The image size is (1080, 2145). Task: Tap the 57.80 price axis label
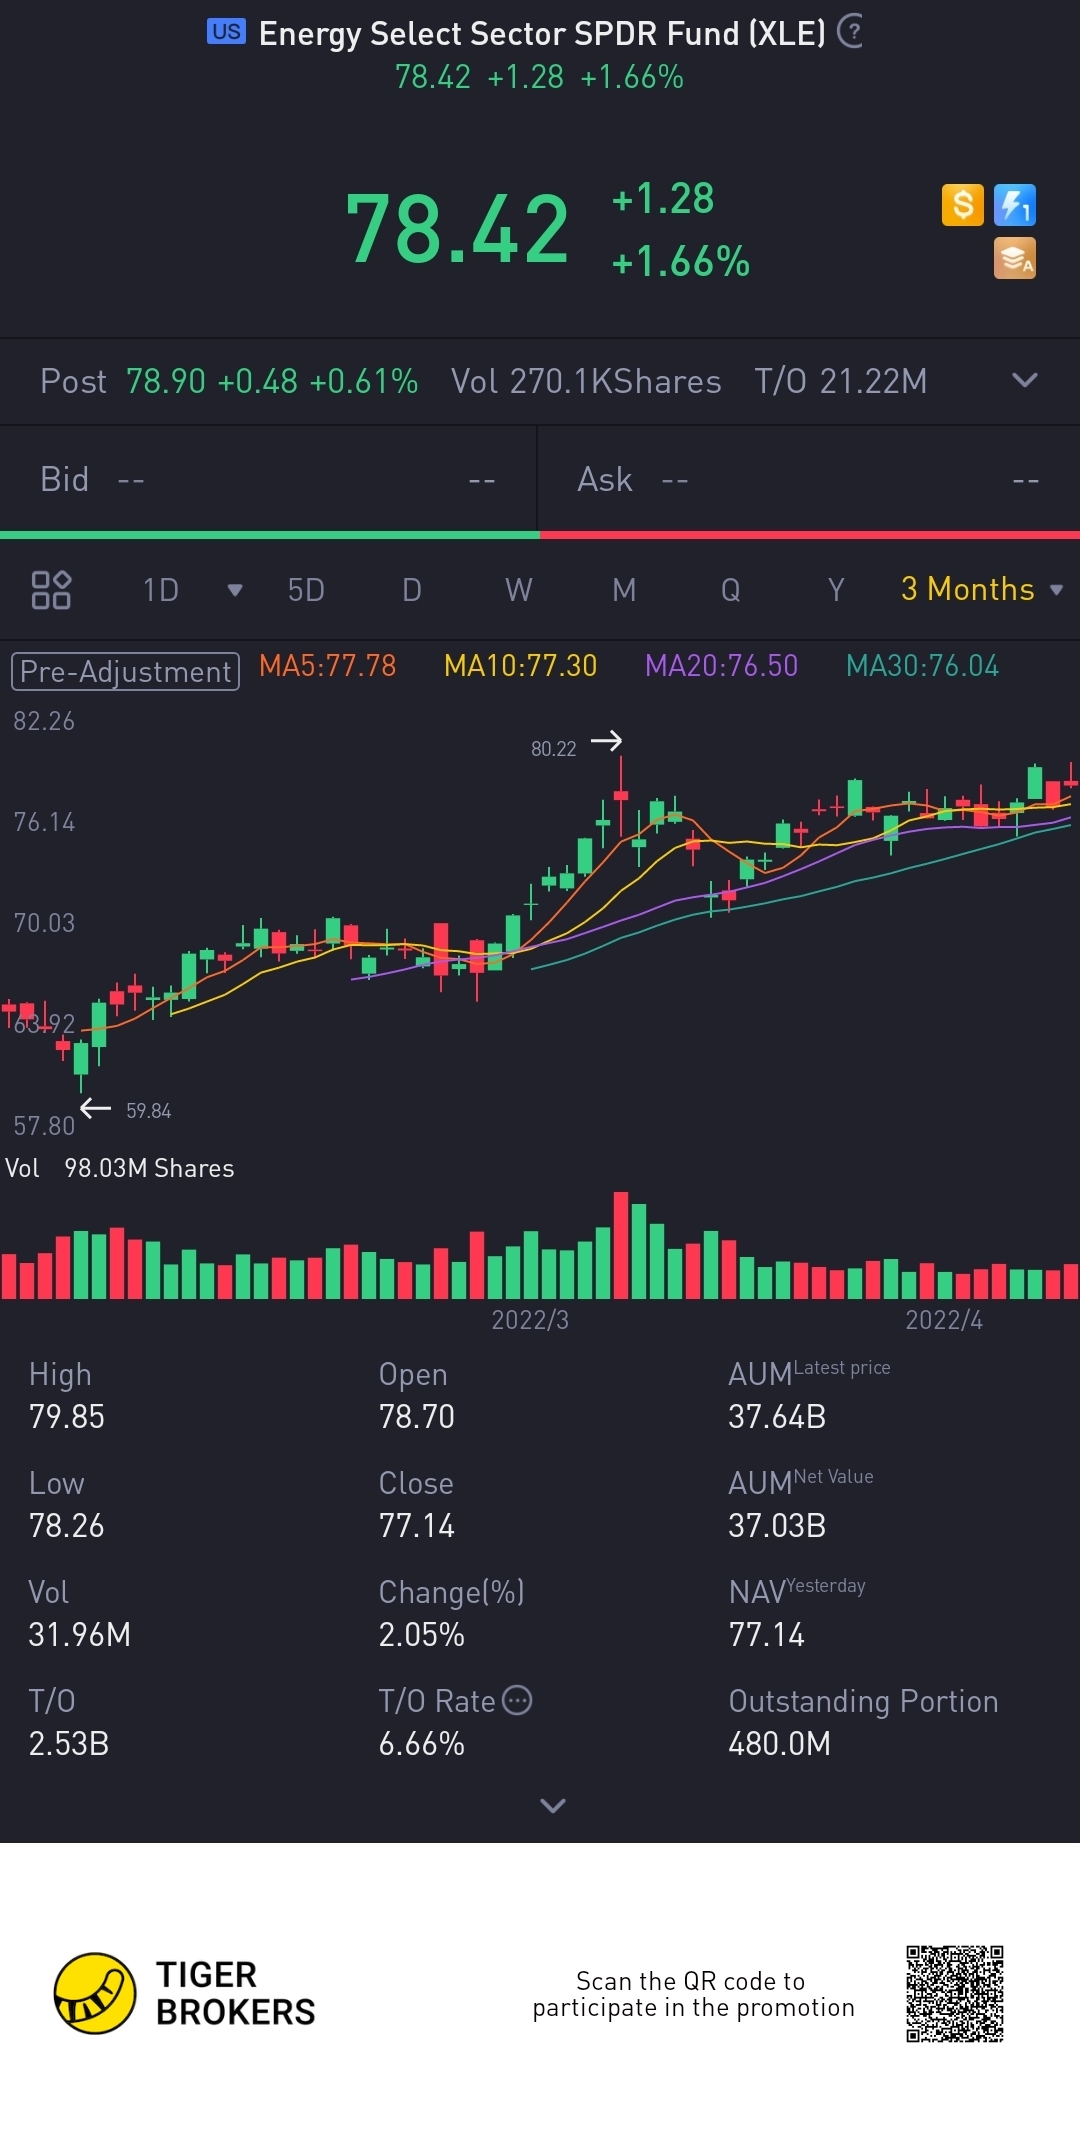44,1126
